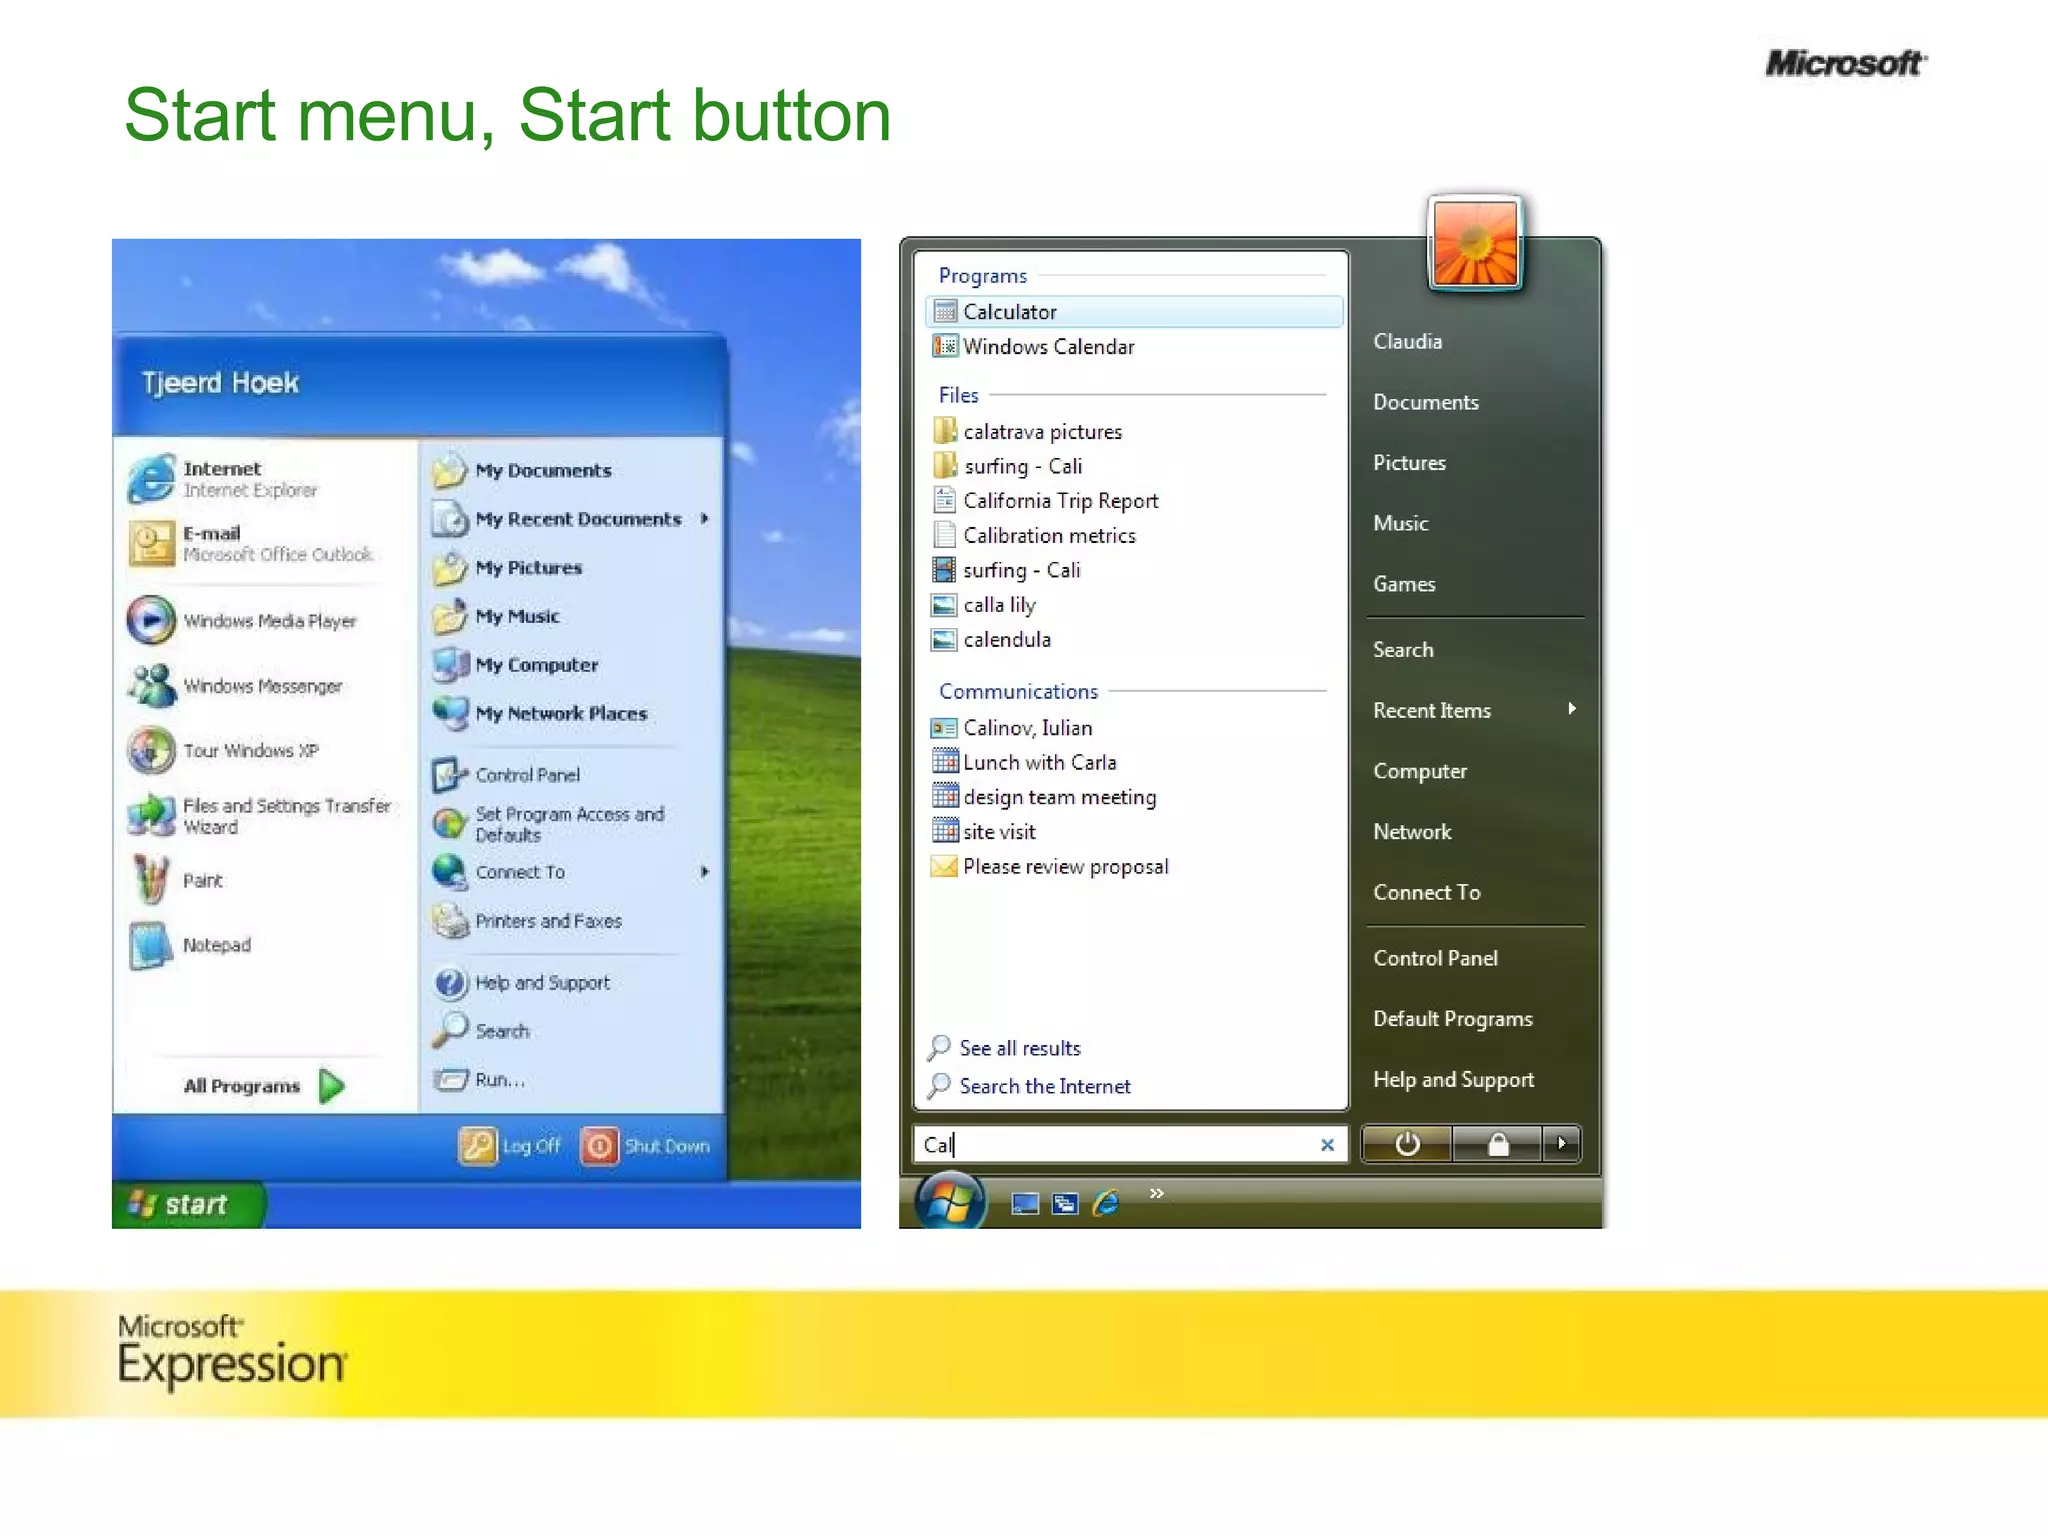Open the Tour Windows XP icon

(151, 750)
